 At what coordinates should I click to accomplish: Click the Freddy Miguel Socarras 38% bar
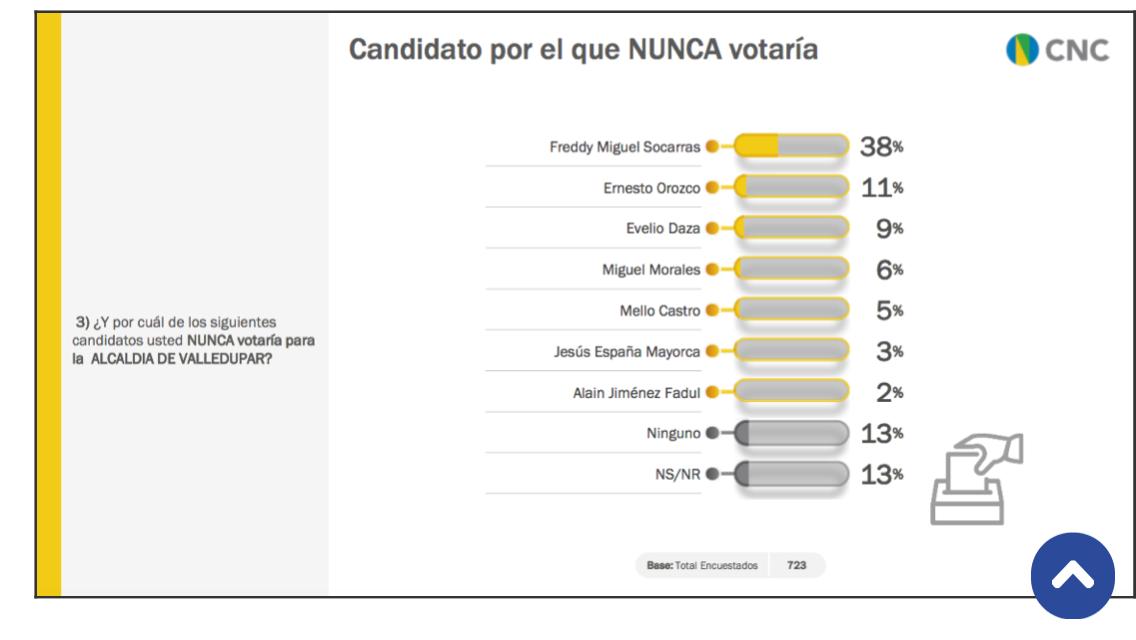coord(791,146)
